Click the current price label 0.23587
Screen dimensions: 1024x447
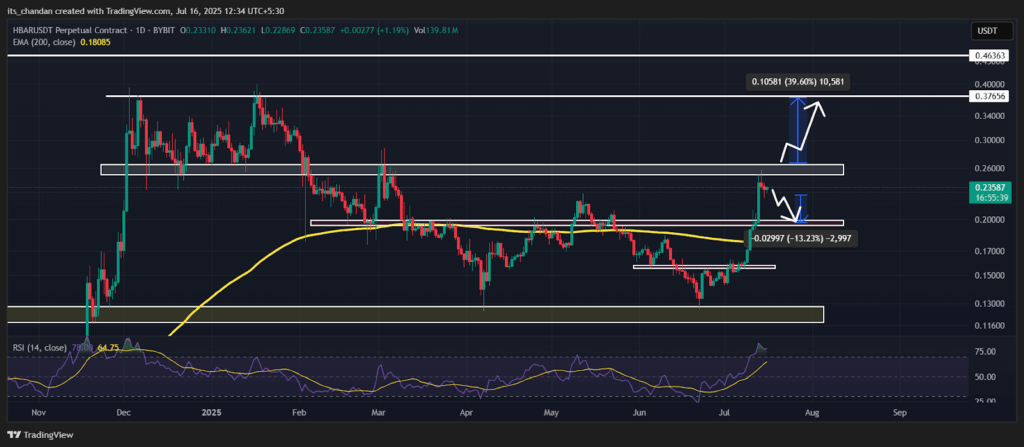click(x=991, y=188)
